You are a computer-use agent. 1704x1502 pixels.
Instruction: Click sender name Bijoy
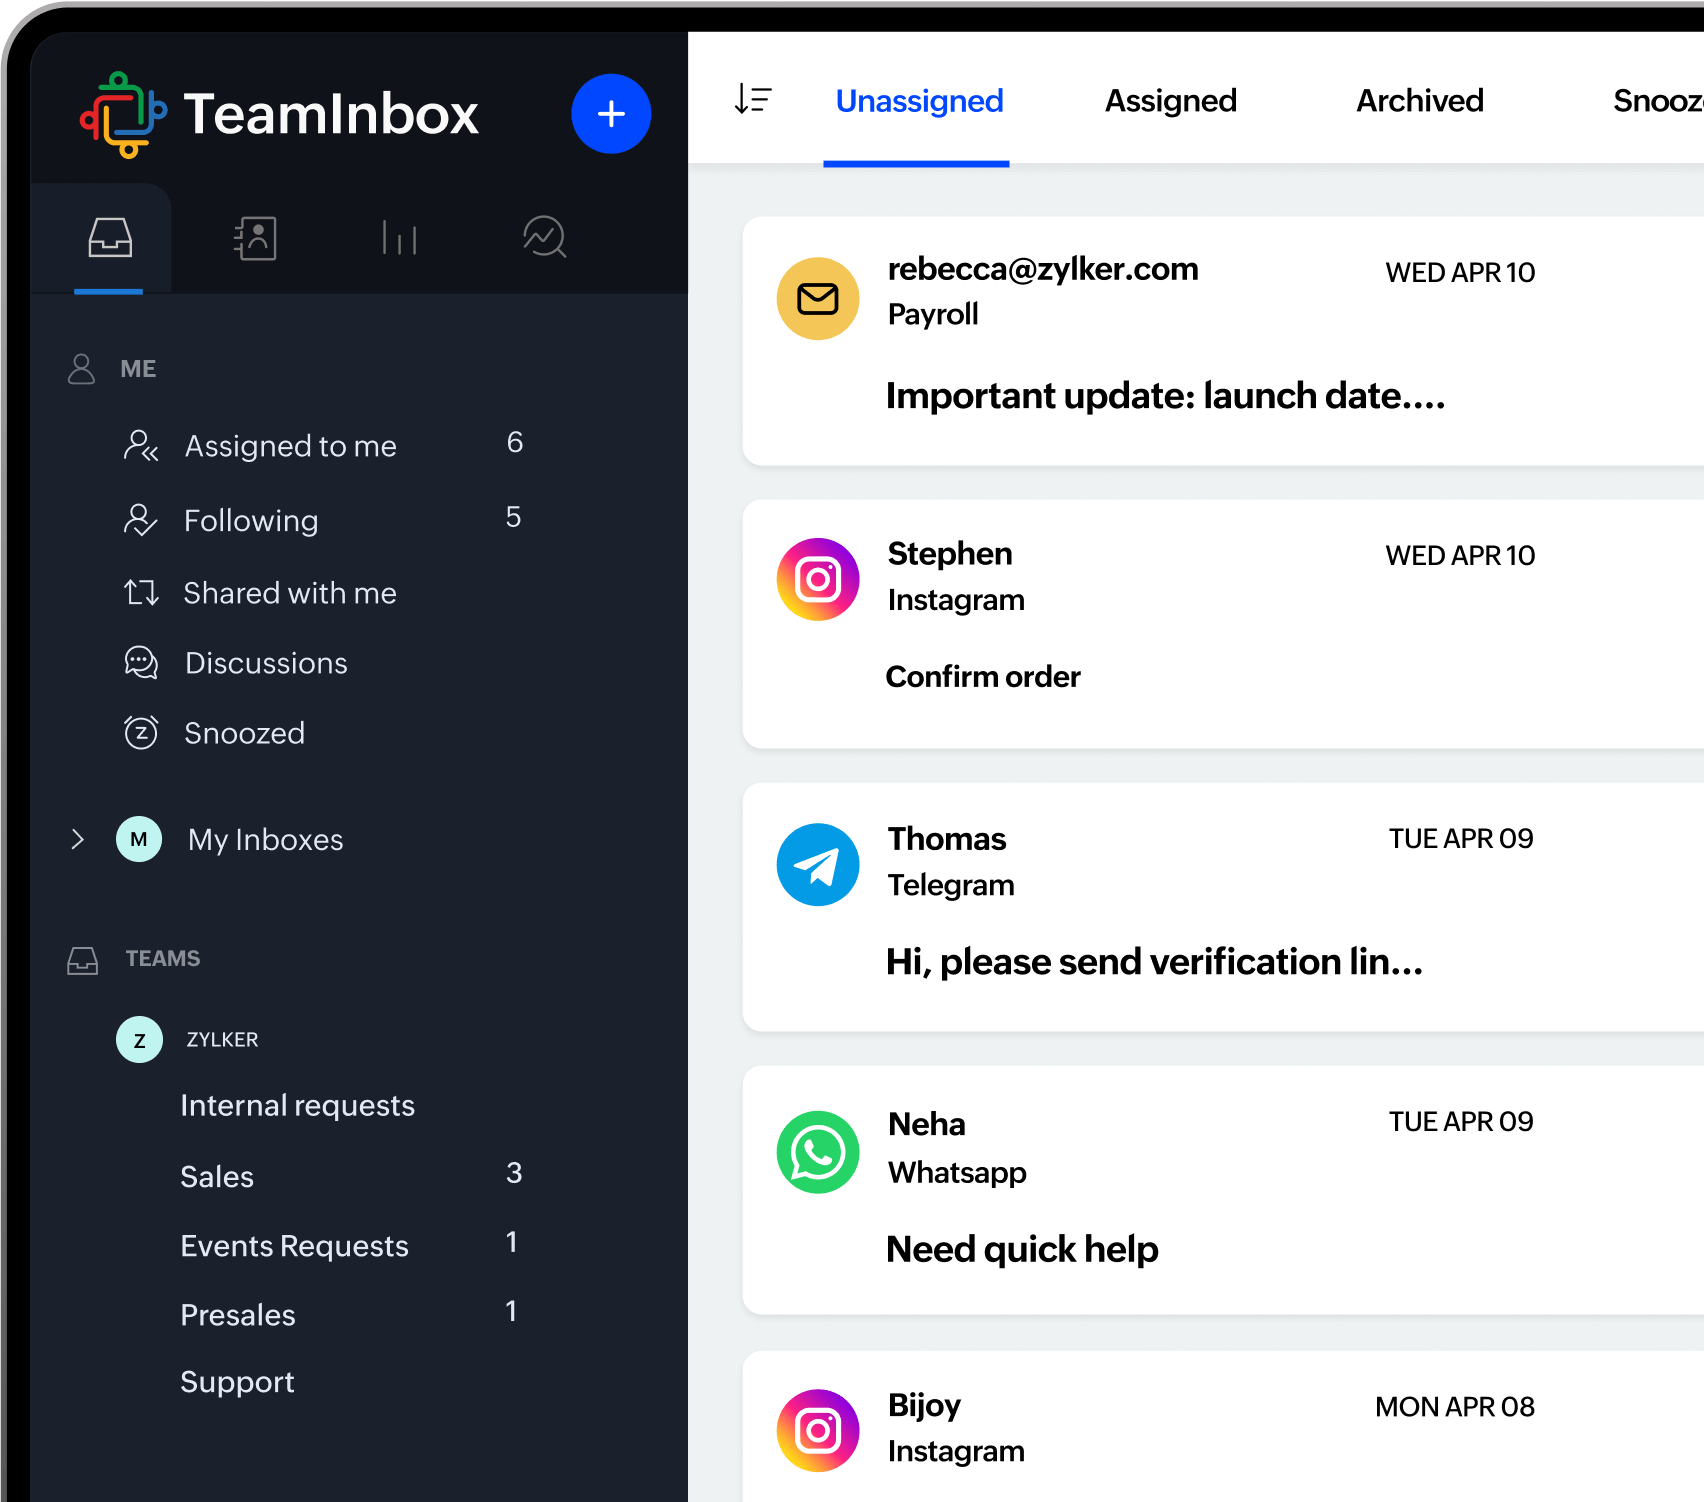(924, 1406)
